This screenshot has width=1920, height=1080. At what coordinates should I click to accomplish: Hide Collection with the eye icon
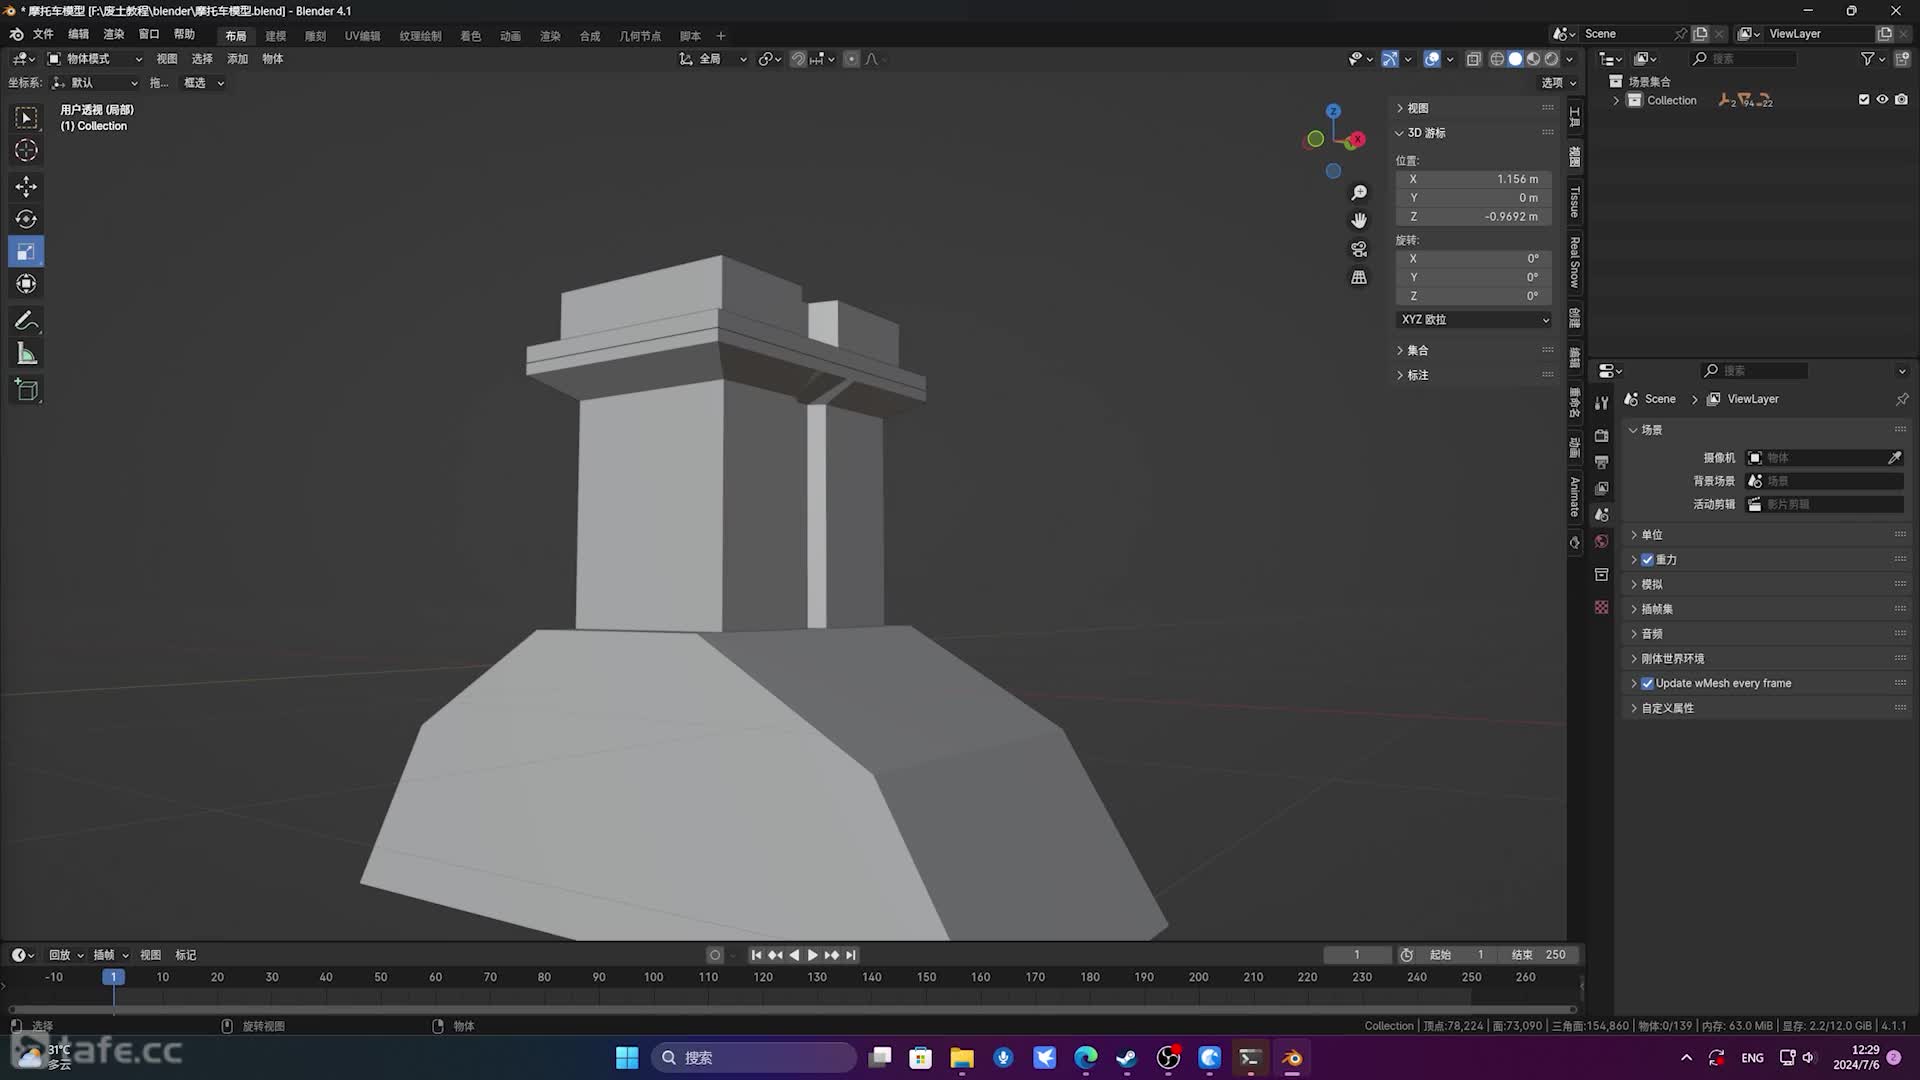coord(1882,100)
